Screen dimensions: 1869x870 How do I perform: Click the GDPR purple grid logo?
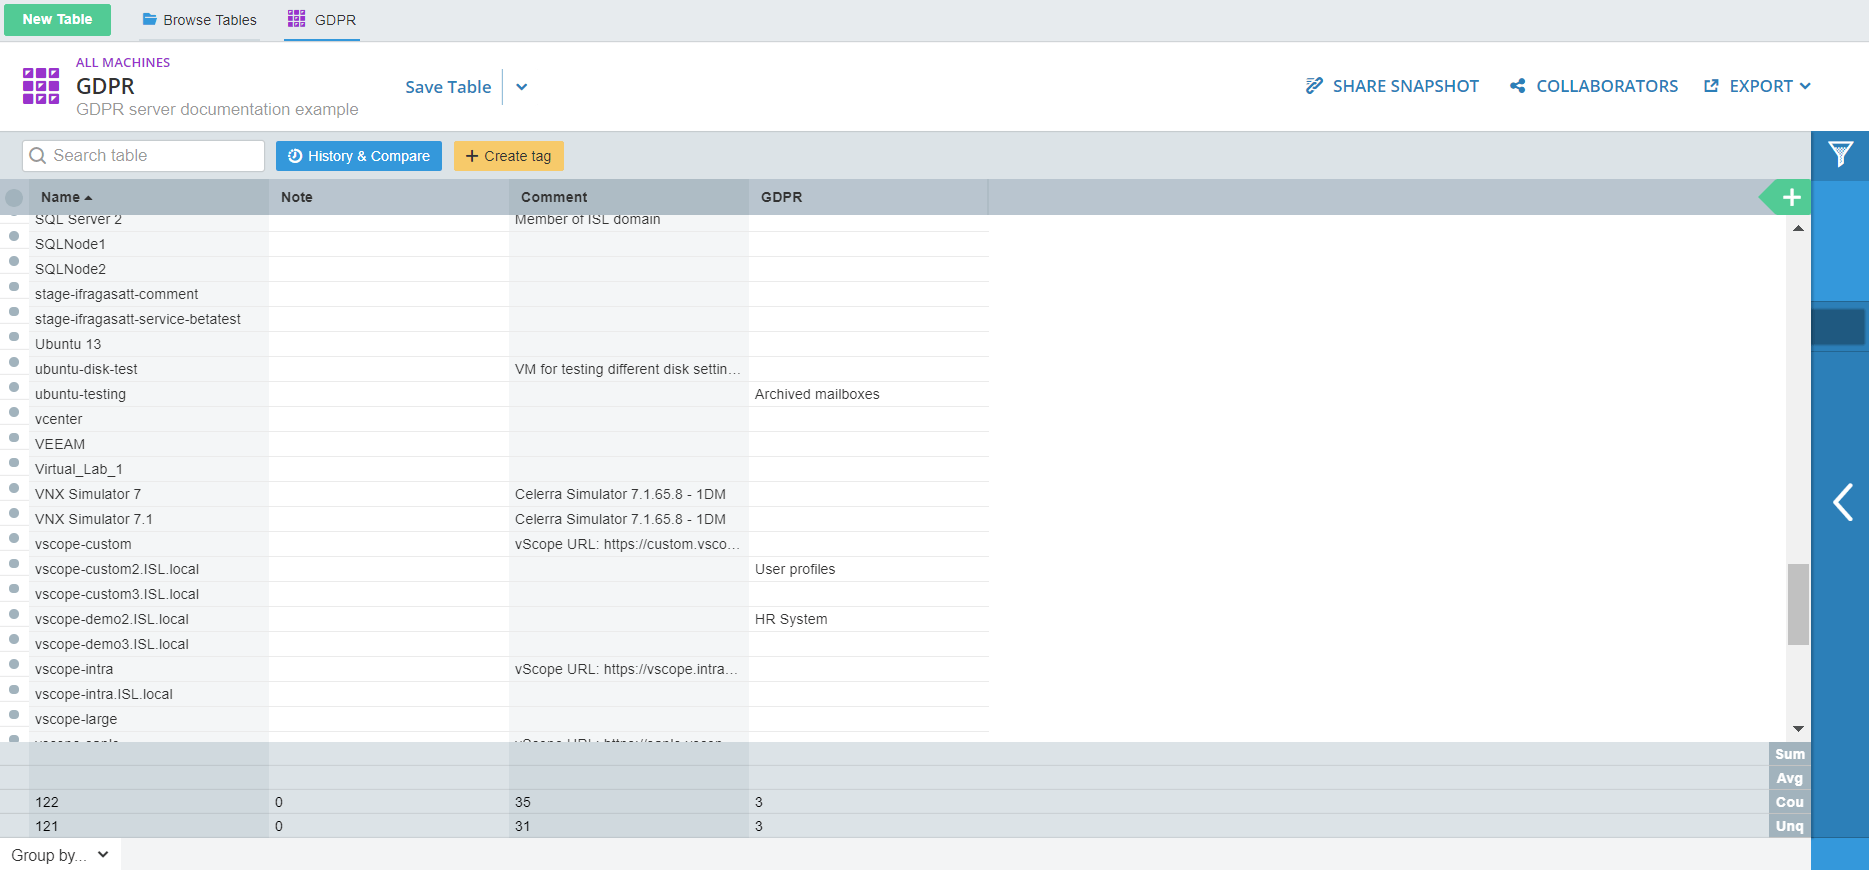click(x=41, y=86)
